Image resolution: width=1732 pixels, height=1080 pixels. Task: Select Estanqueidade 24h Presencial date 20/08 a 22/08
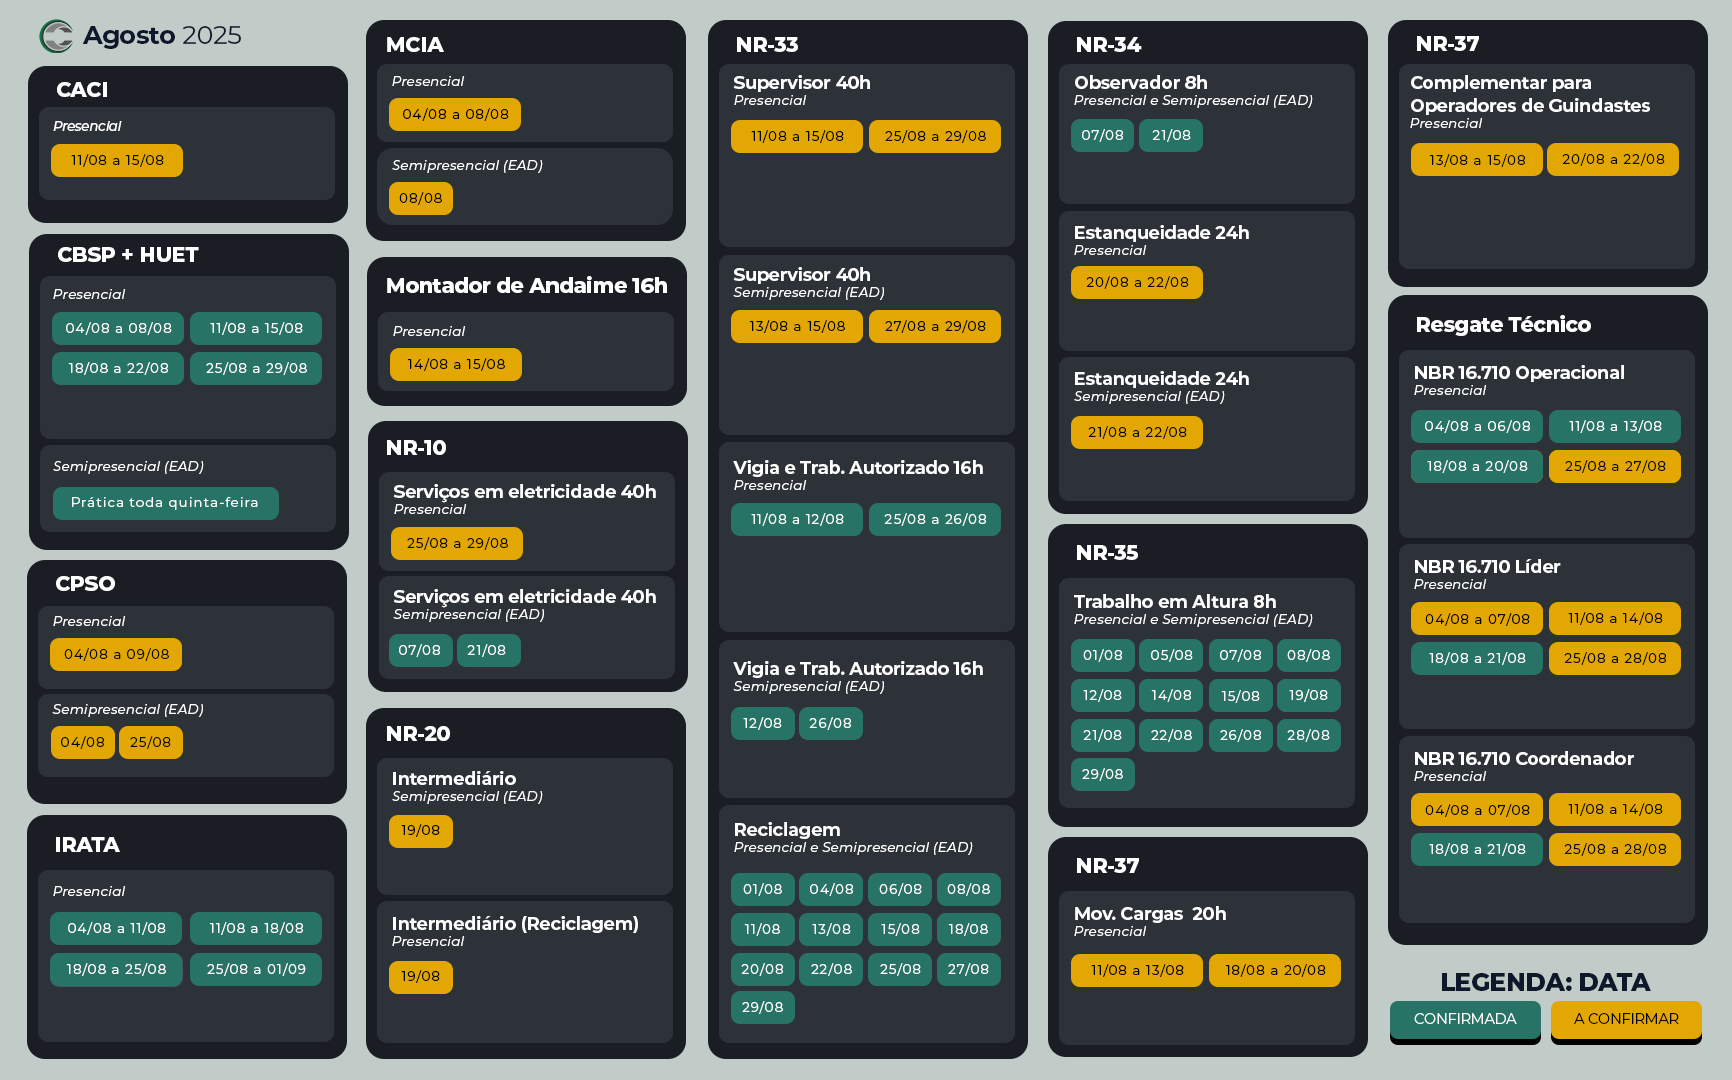[1137, 282]
